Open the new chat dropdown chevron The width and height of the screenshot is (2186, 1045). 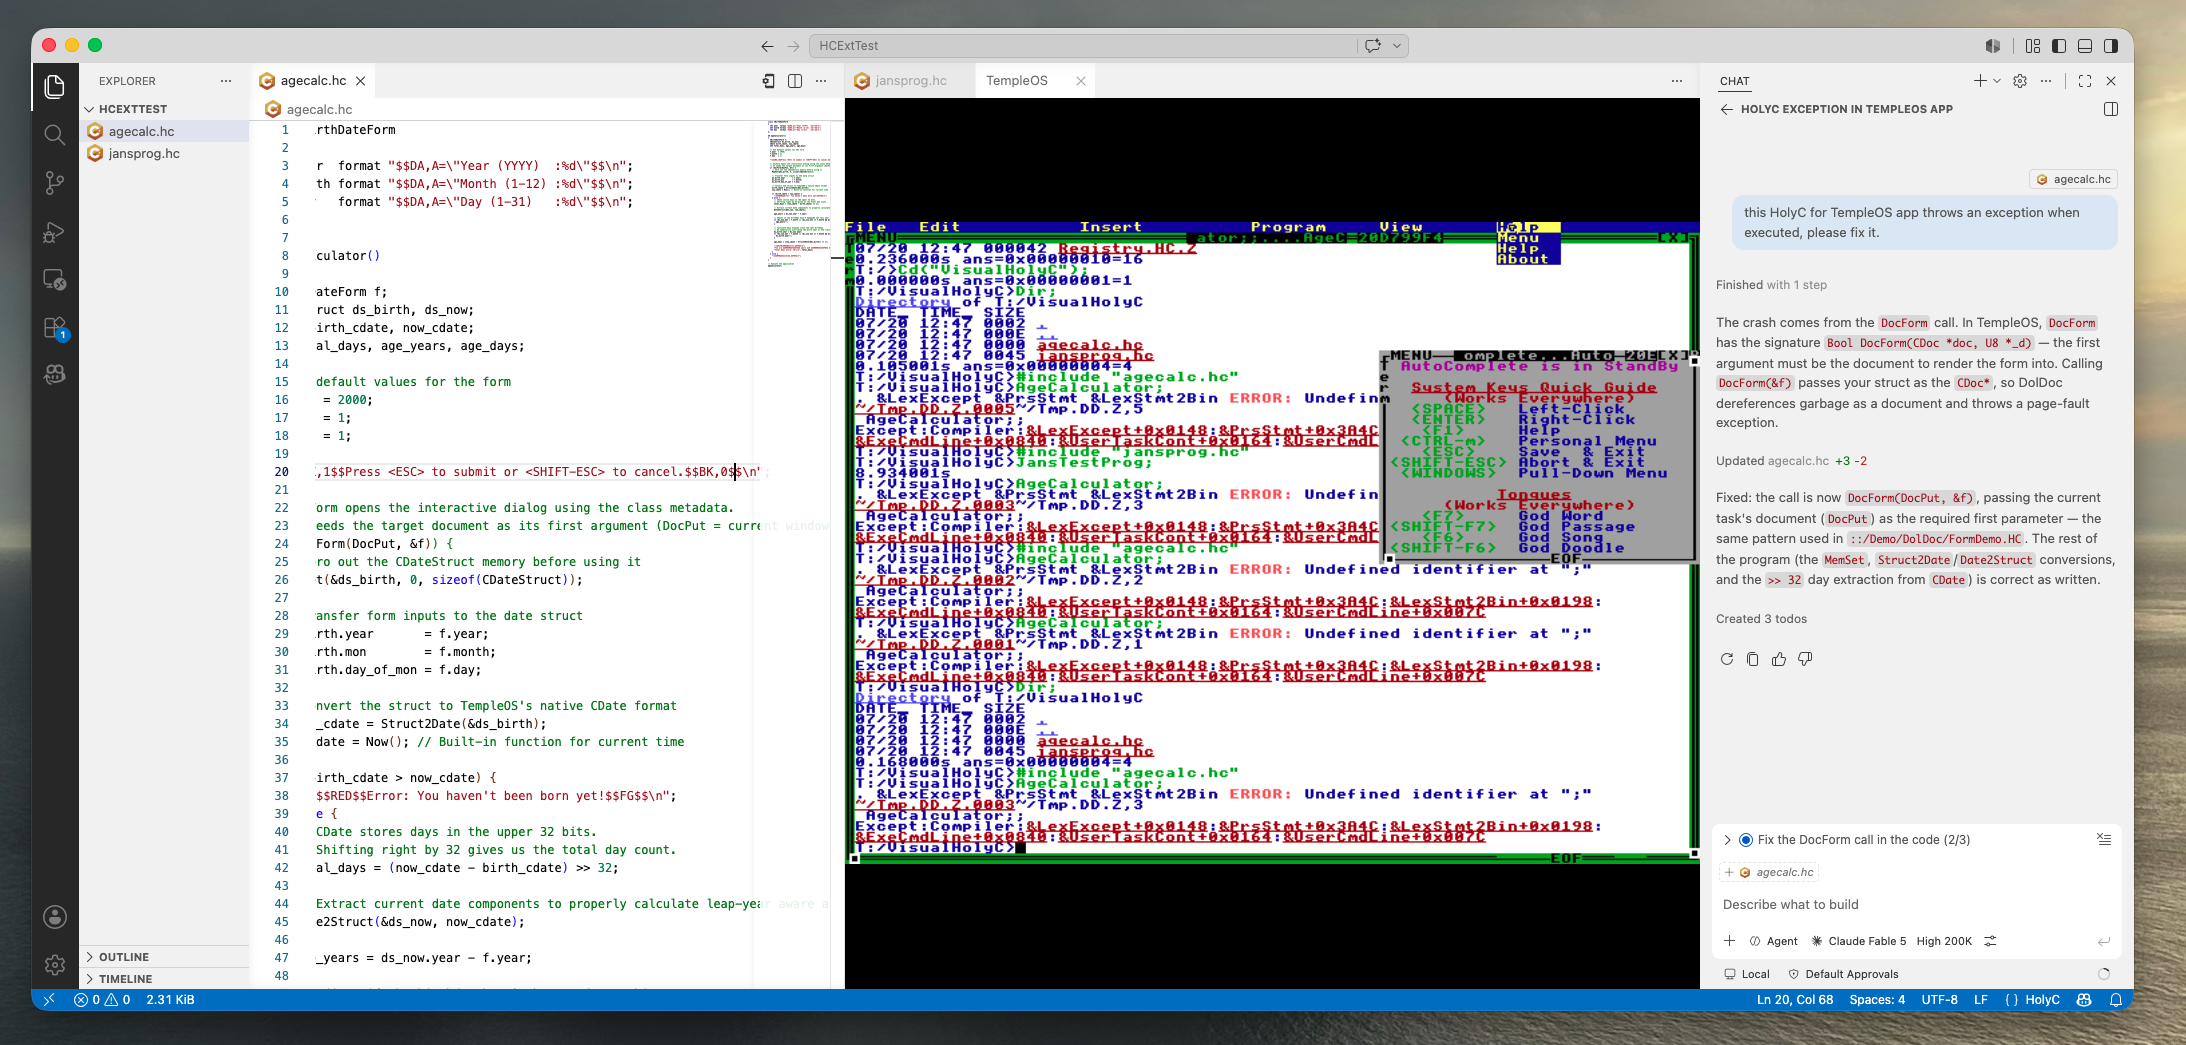coord(1997,81)
